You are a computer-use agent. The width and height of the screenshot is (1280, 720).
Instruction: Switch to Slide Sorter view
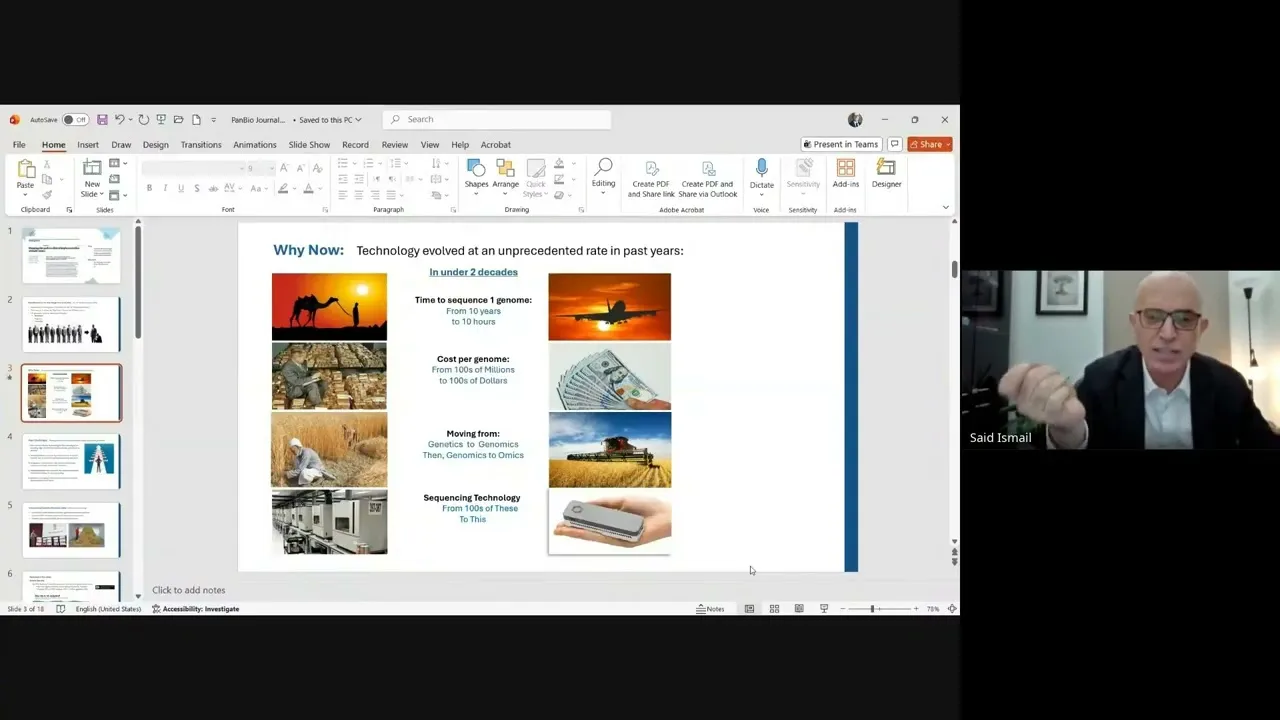(x=774, y=609)
